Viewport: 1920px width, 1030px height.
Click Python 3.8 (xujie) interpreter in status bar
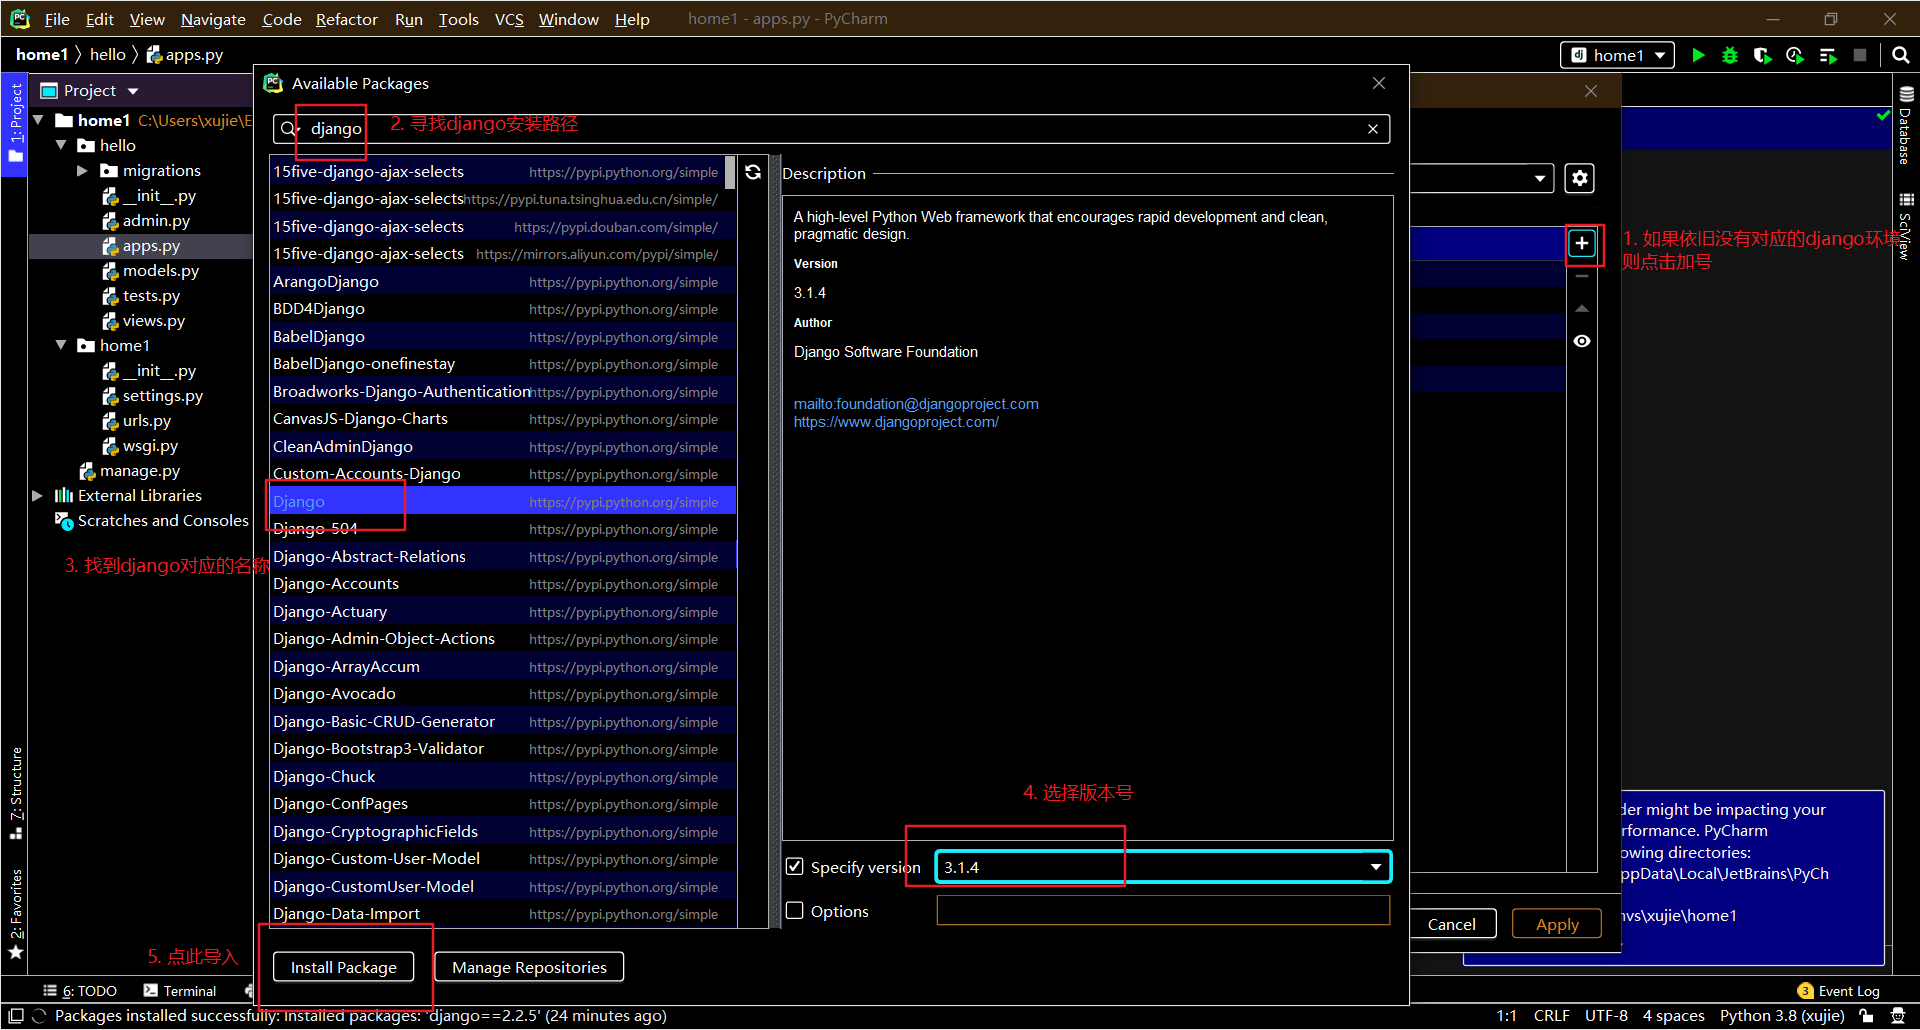1782,1016
